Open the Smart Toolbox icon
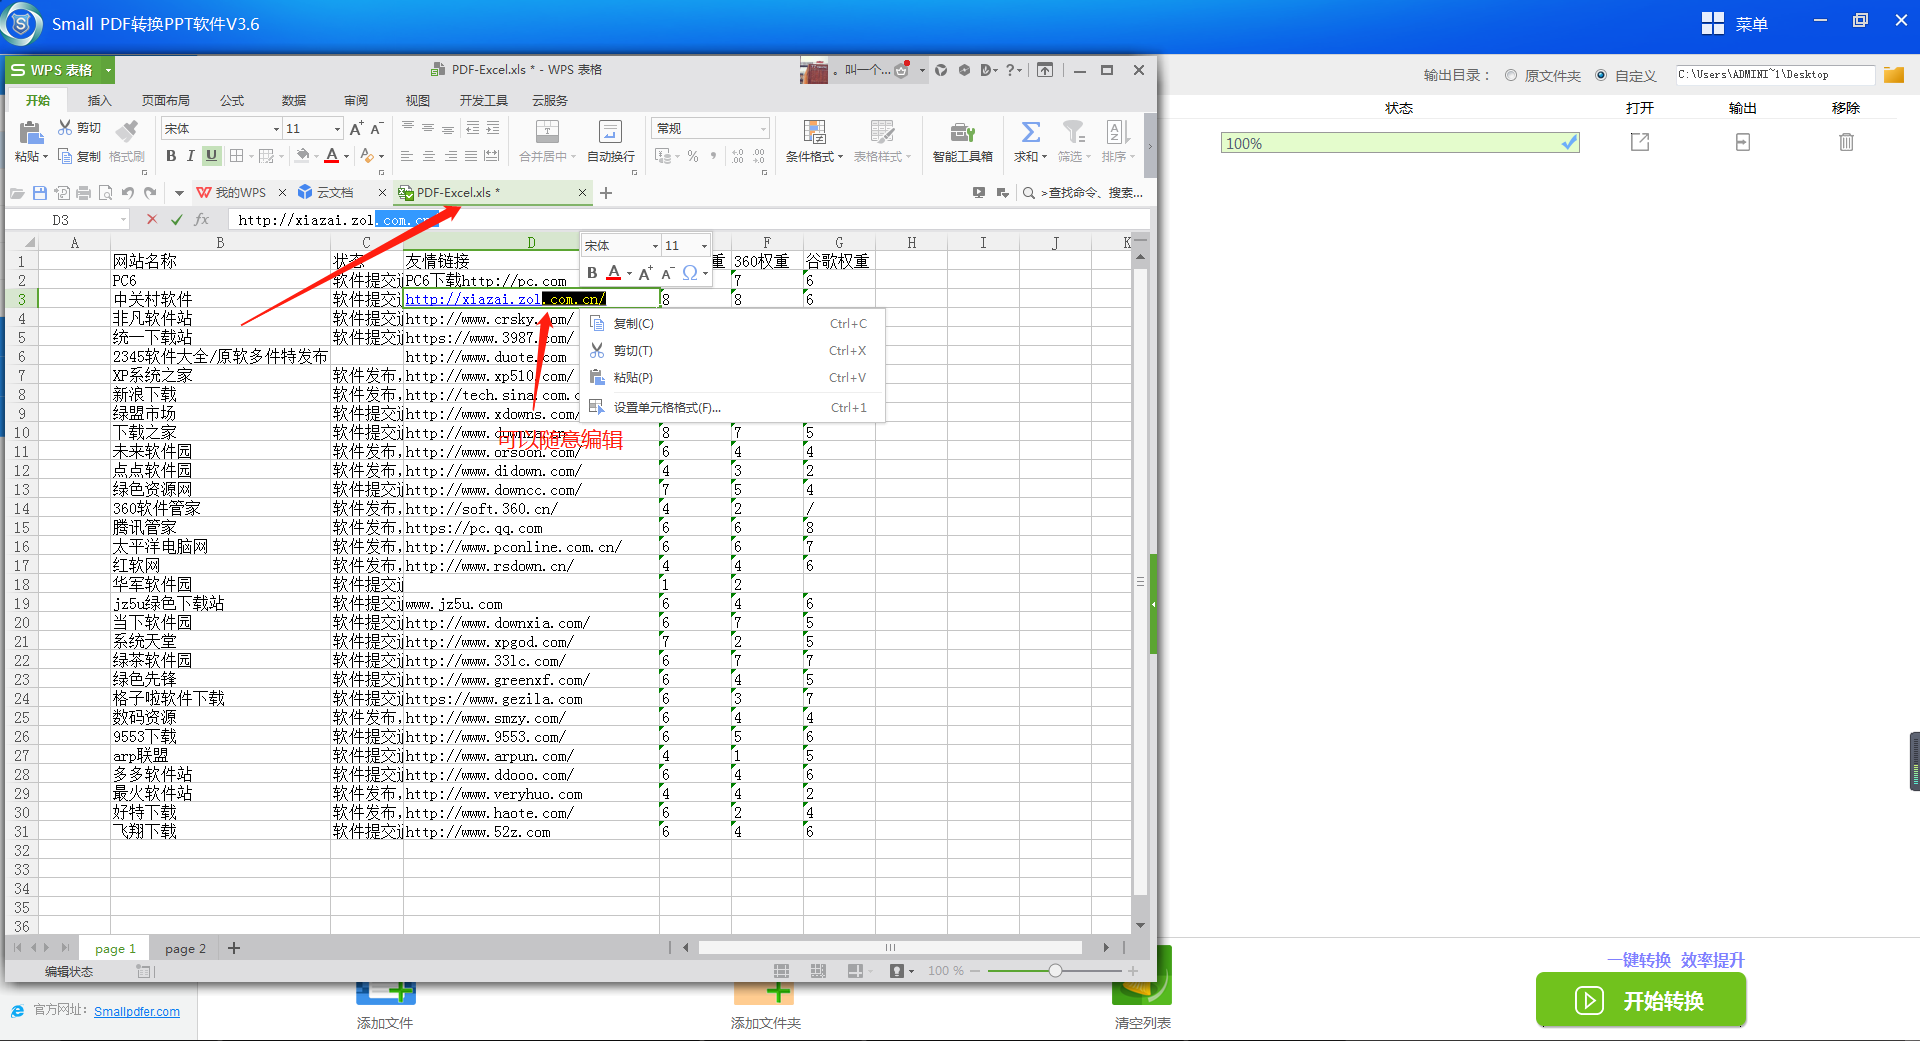This screenshot has height=1041, width=1920. pyautogui.click(x=962, y=131)
